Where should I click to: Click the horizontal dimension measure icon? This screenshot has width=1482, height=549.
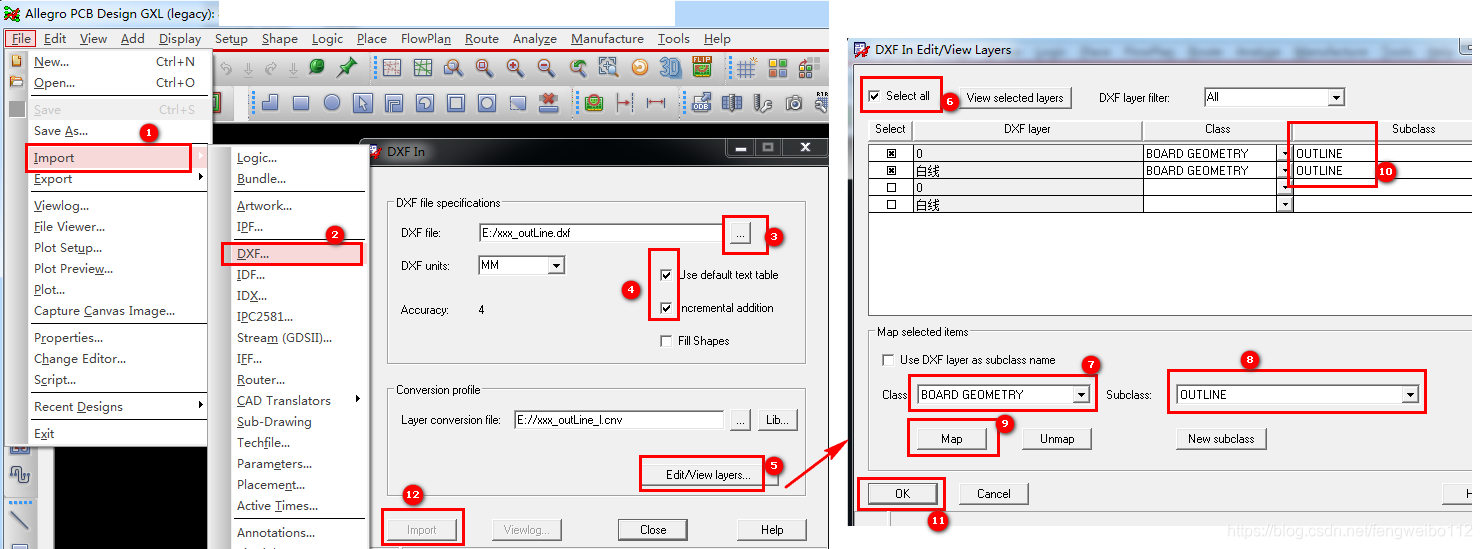[x=655, y=103]
